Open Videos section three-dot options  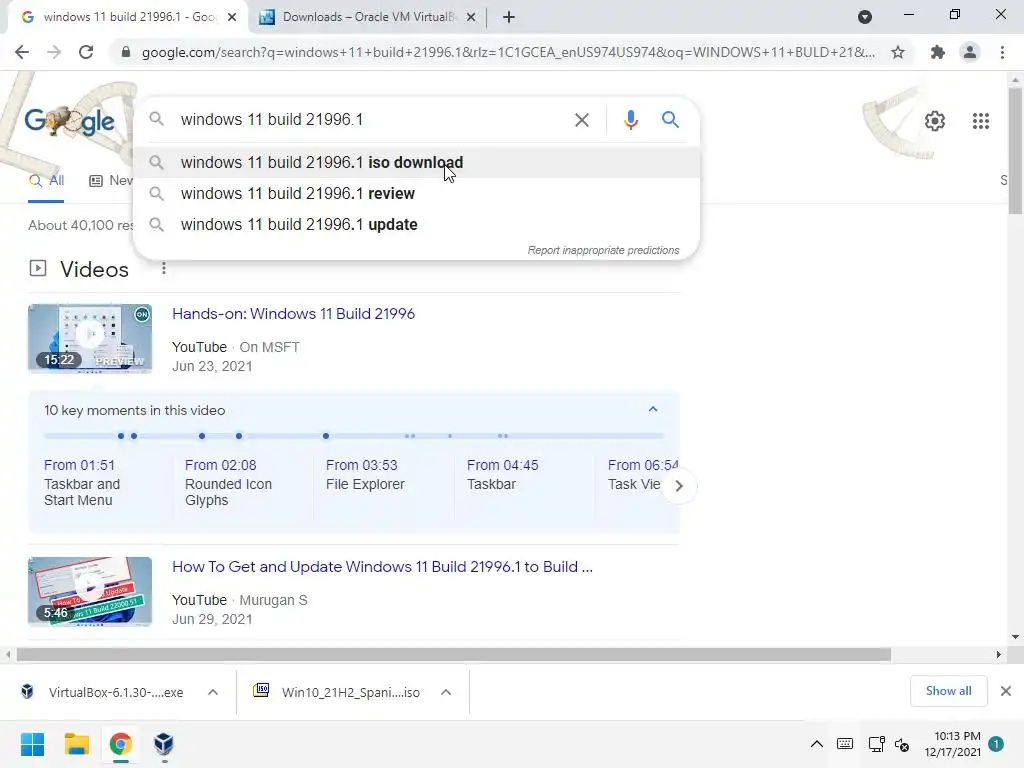[x=164, y=268]
